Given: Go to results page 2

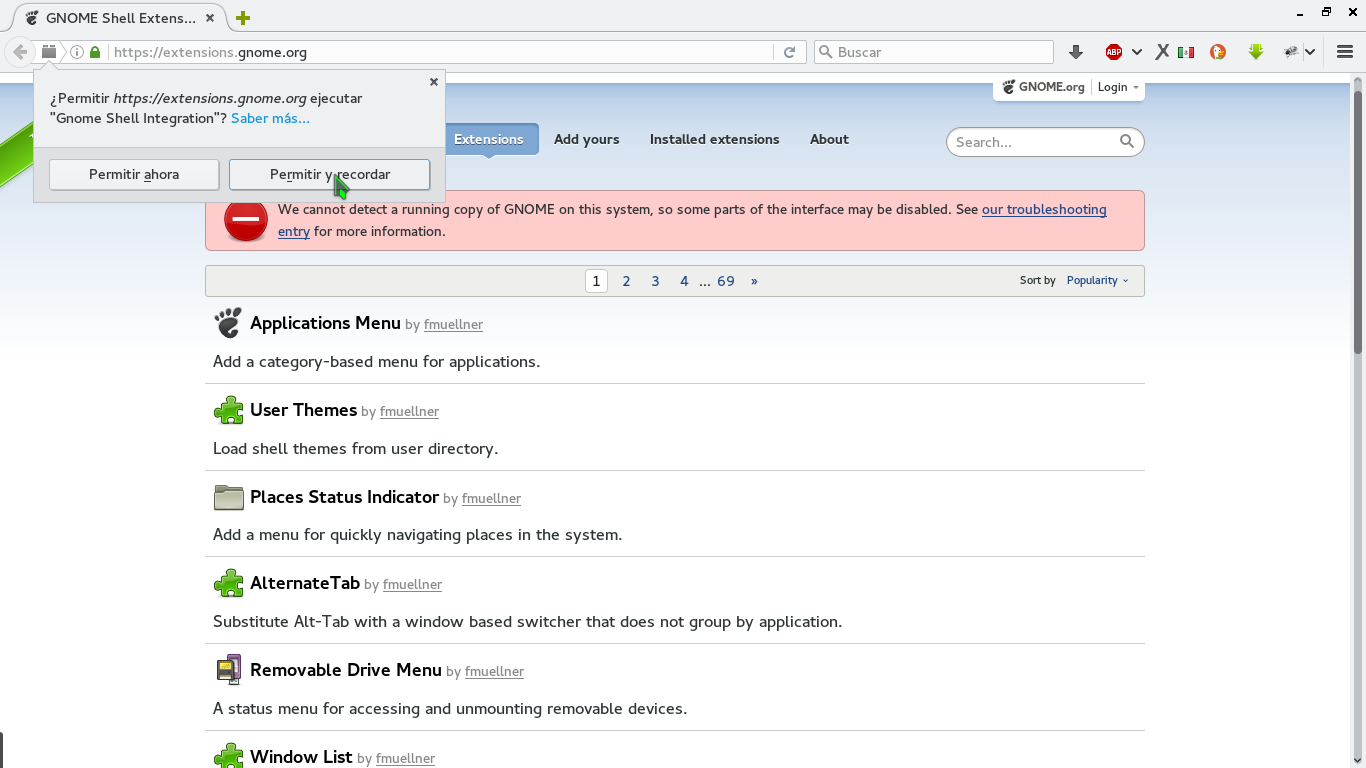Looking at the screenshot, I should (x=626, y=281).
